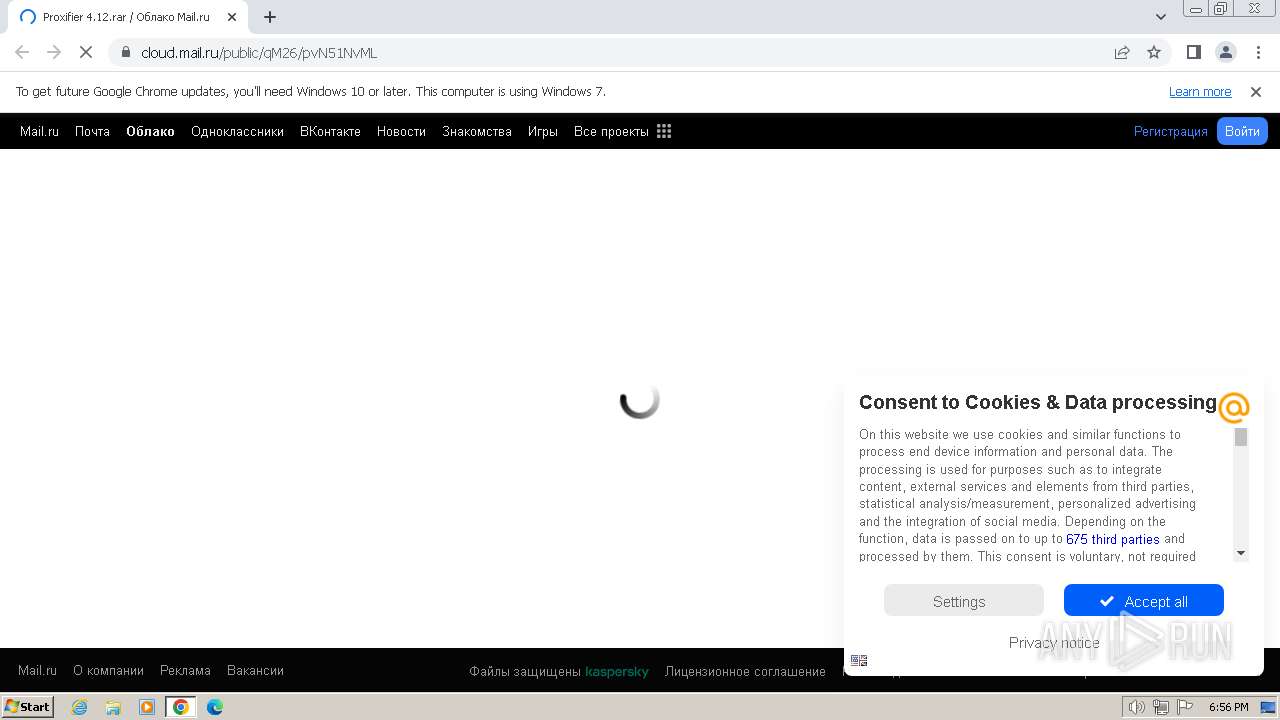Open Знакомства link
This screenshot has height=720, width=1280.
coord(477,131)
